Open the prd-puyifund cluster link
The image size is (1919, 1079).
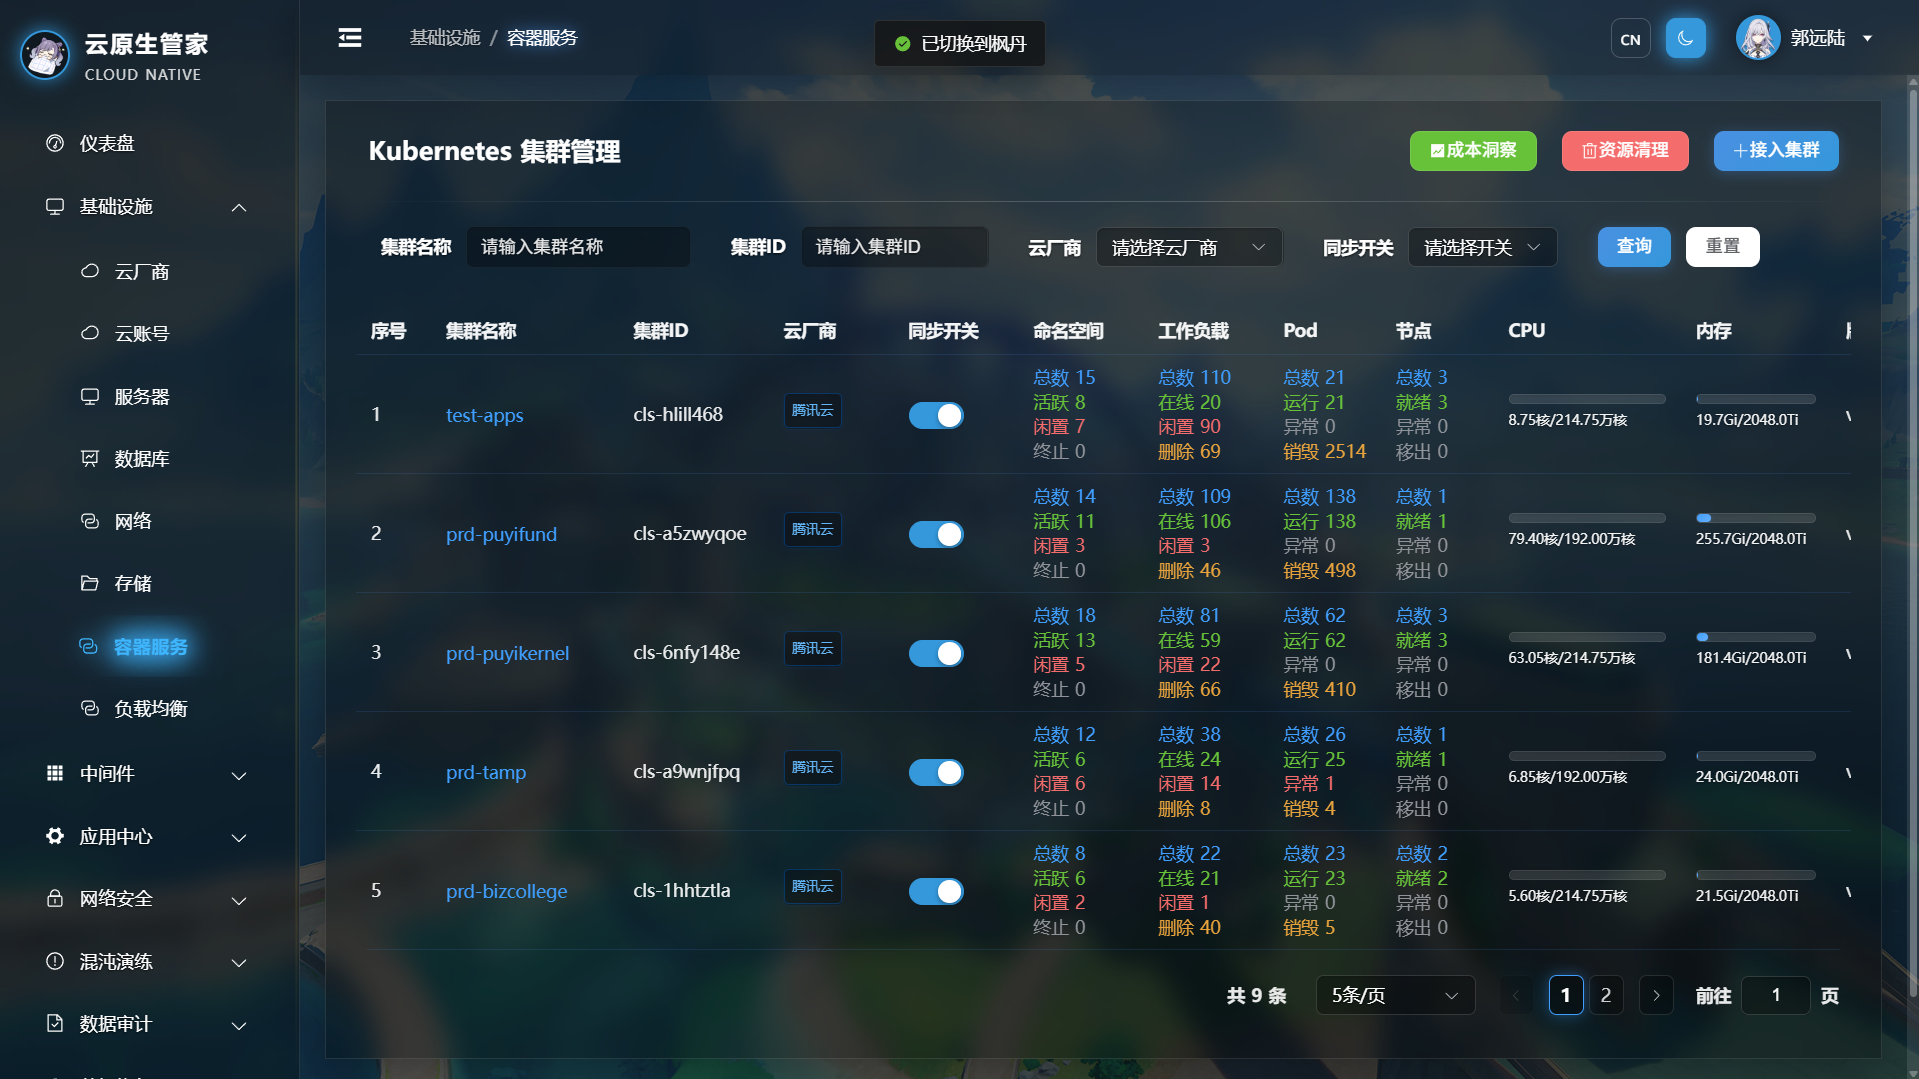(501, 534)
